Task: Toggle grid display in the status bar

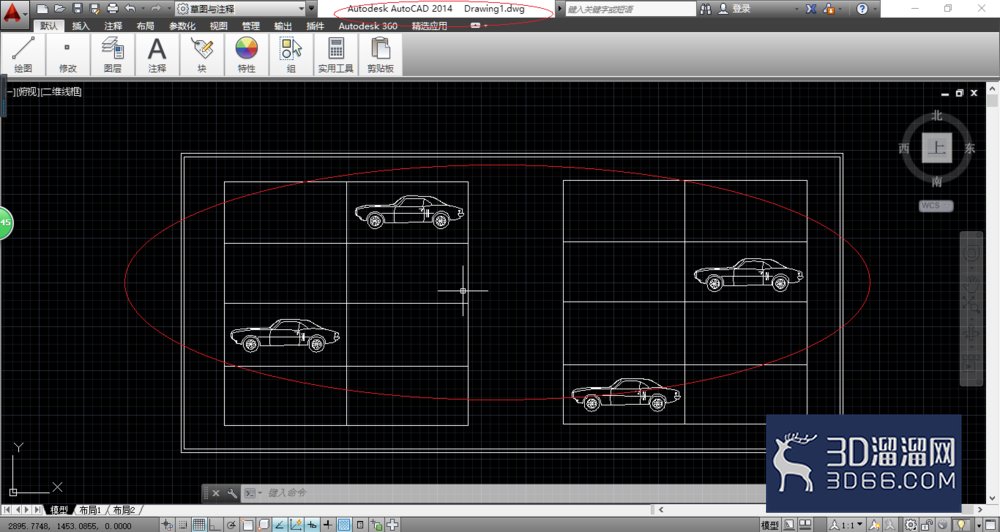Action: pos(198,526)
